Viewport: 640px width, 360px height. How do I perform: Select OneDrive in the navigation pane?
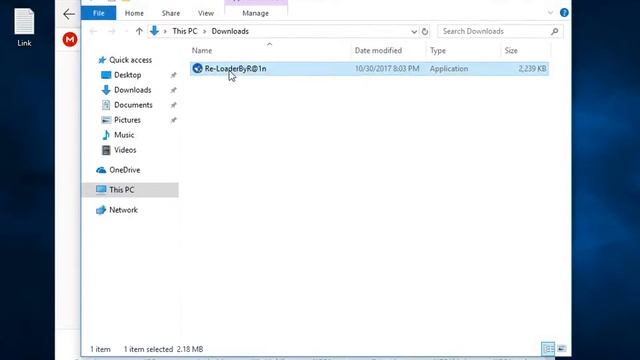pos(124,170)
